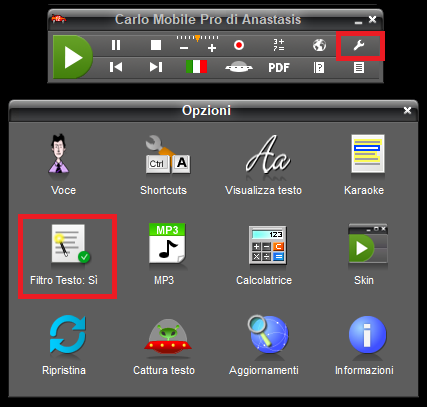Open the PDF tool
The image size is (427, 407).
pyautogui.click(x=279, y=68)
